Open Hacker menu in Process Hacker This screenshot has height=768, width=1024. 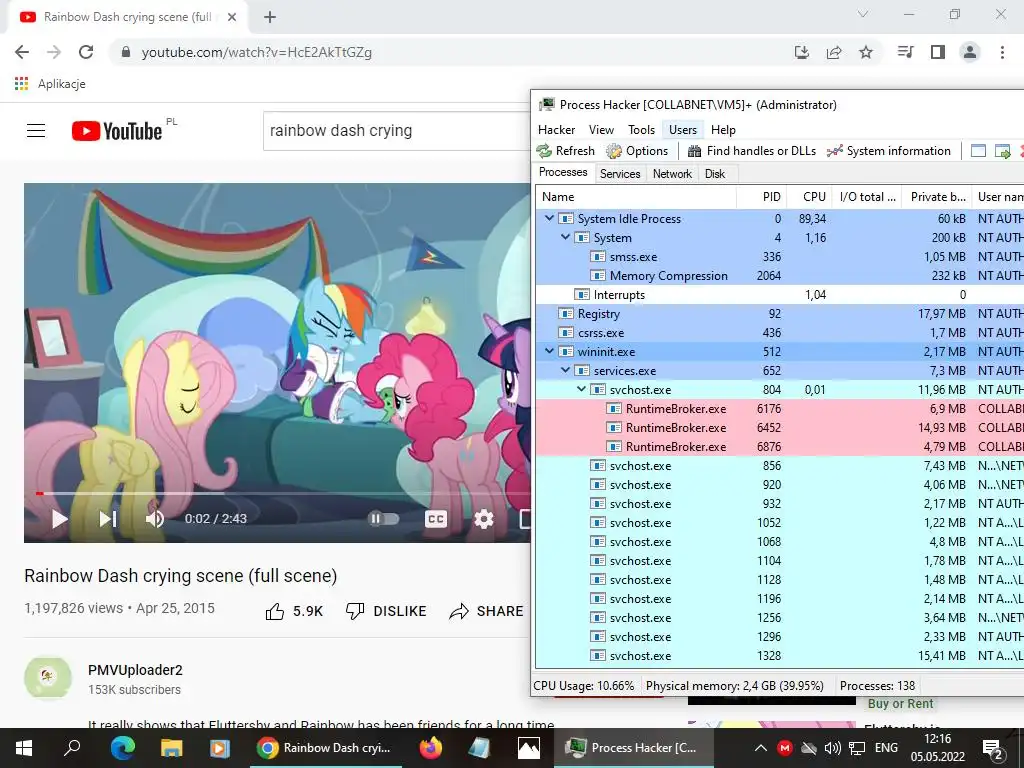[x=556, y=129]
